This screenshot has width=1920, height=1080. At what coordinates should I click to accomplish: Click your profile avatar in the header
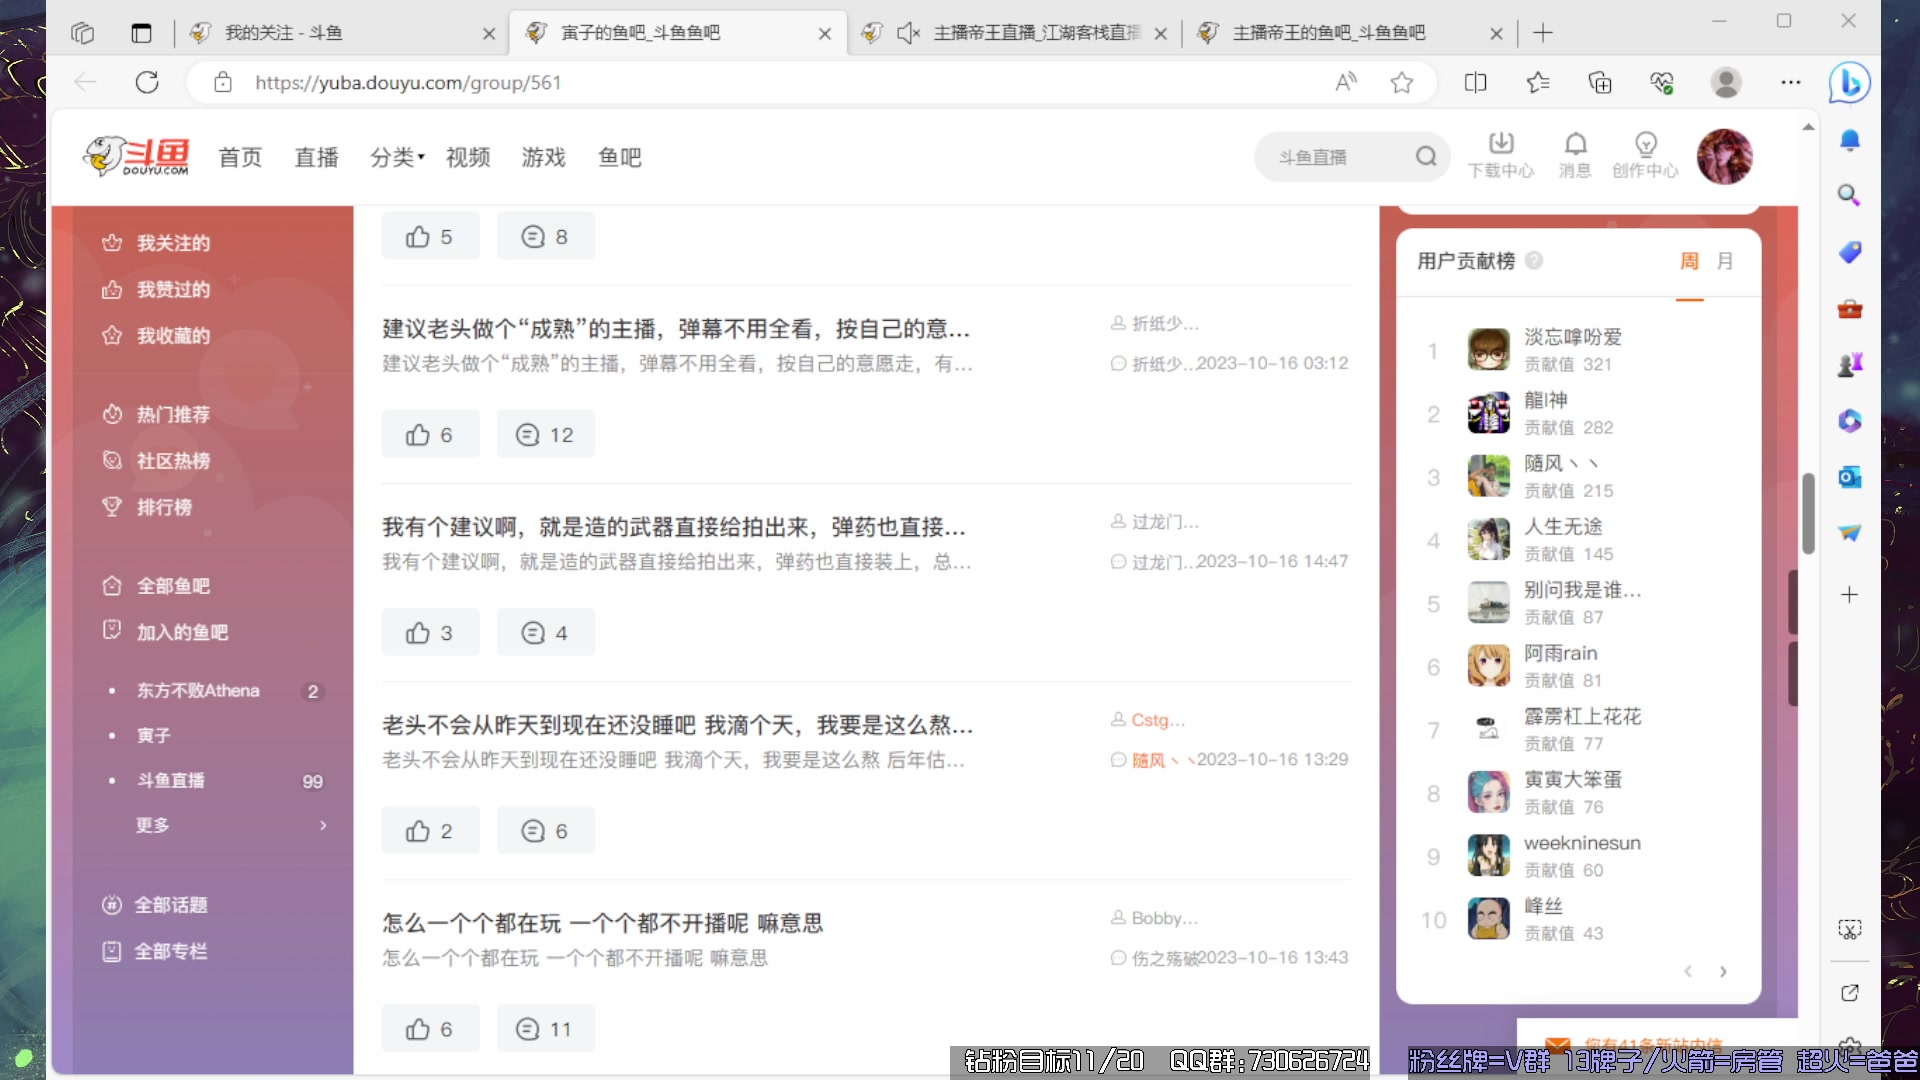(x=1725, y=156)
